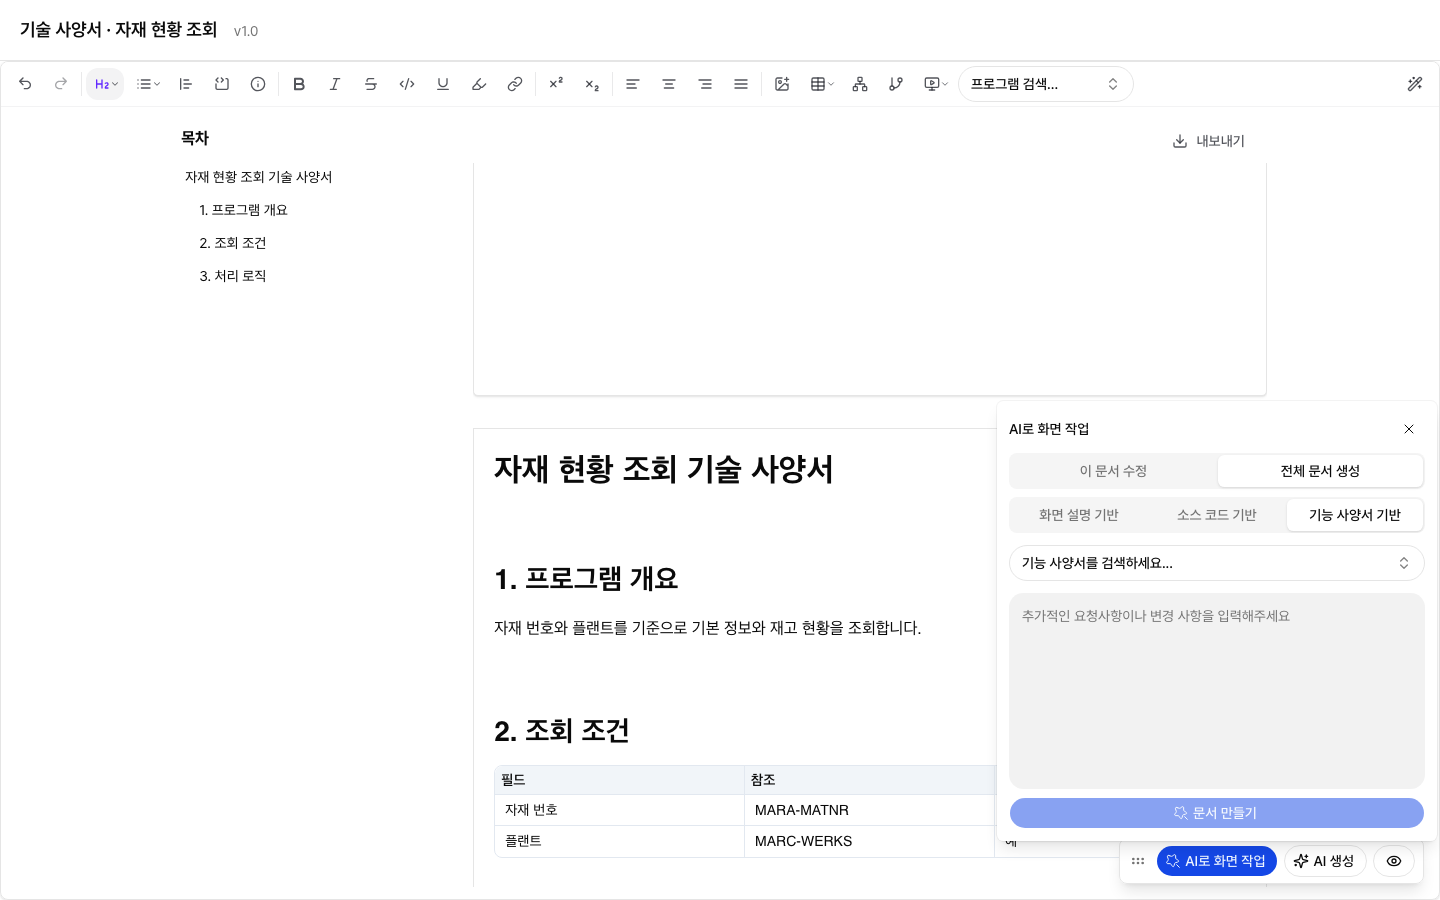Redo the last undone edit
This screenshot has width=1440, height=900.
pos(61,84)
